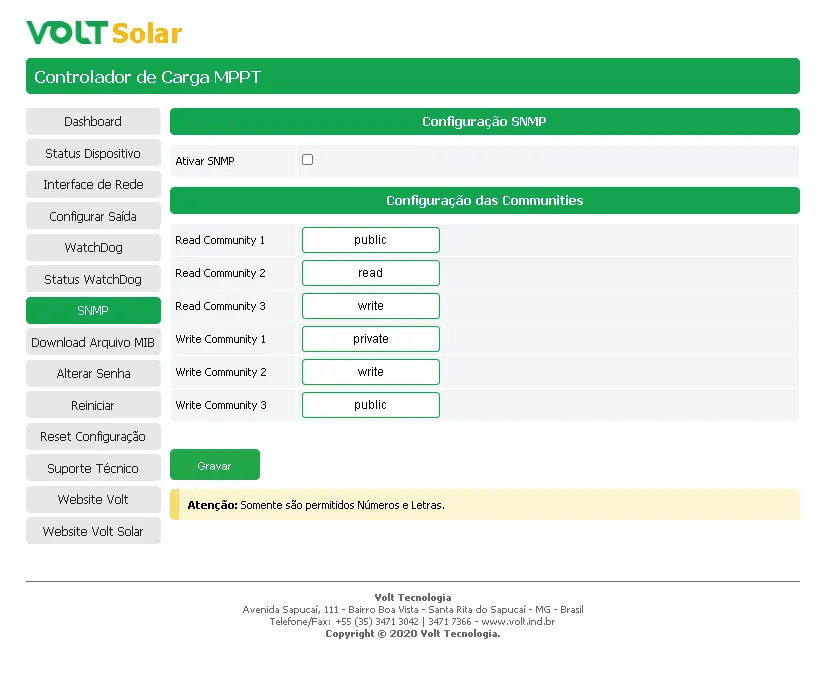Open Configurar Saída settings
Screen dimensions: 824x679
coord(93,216)
